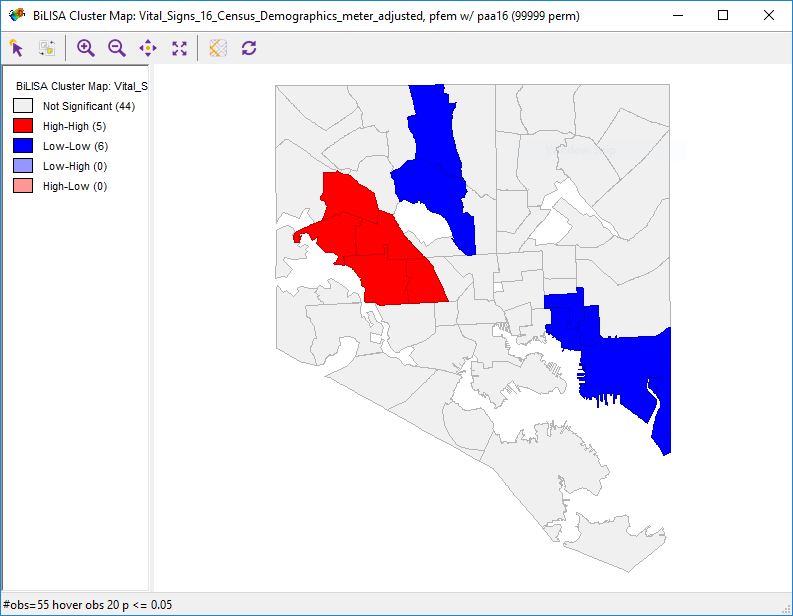Select the 'High-High (5)' legend label
Image resolution: width=793 pixels, height=616 pixels.
tap(74, 126)
